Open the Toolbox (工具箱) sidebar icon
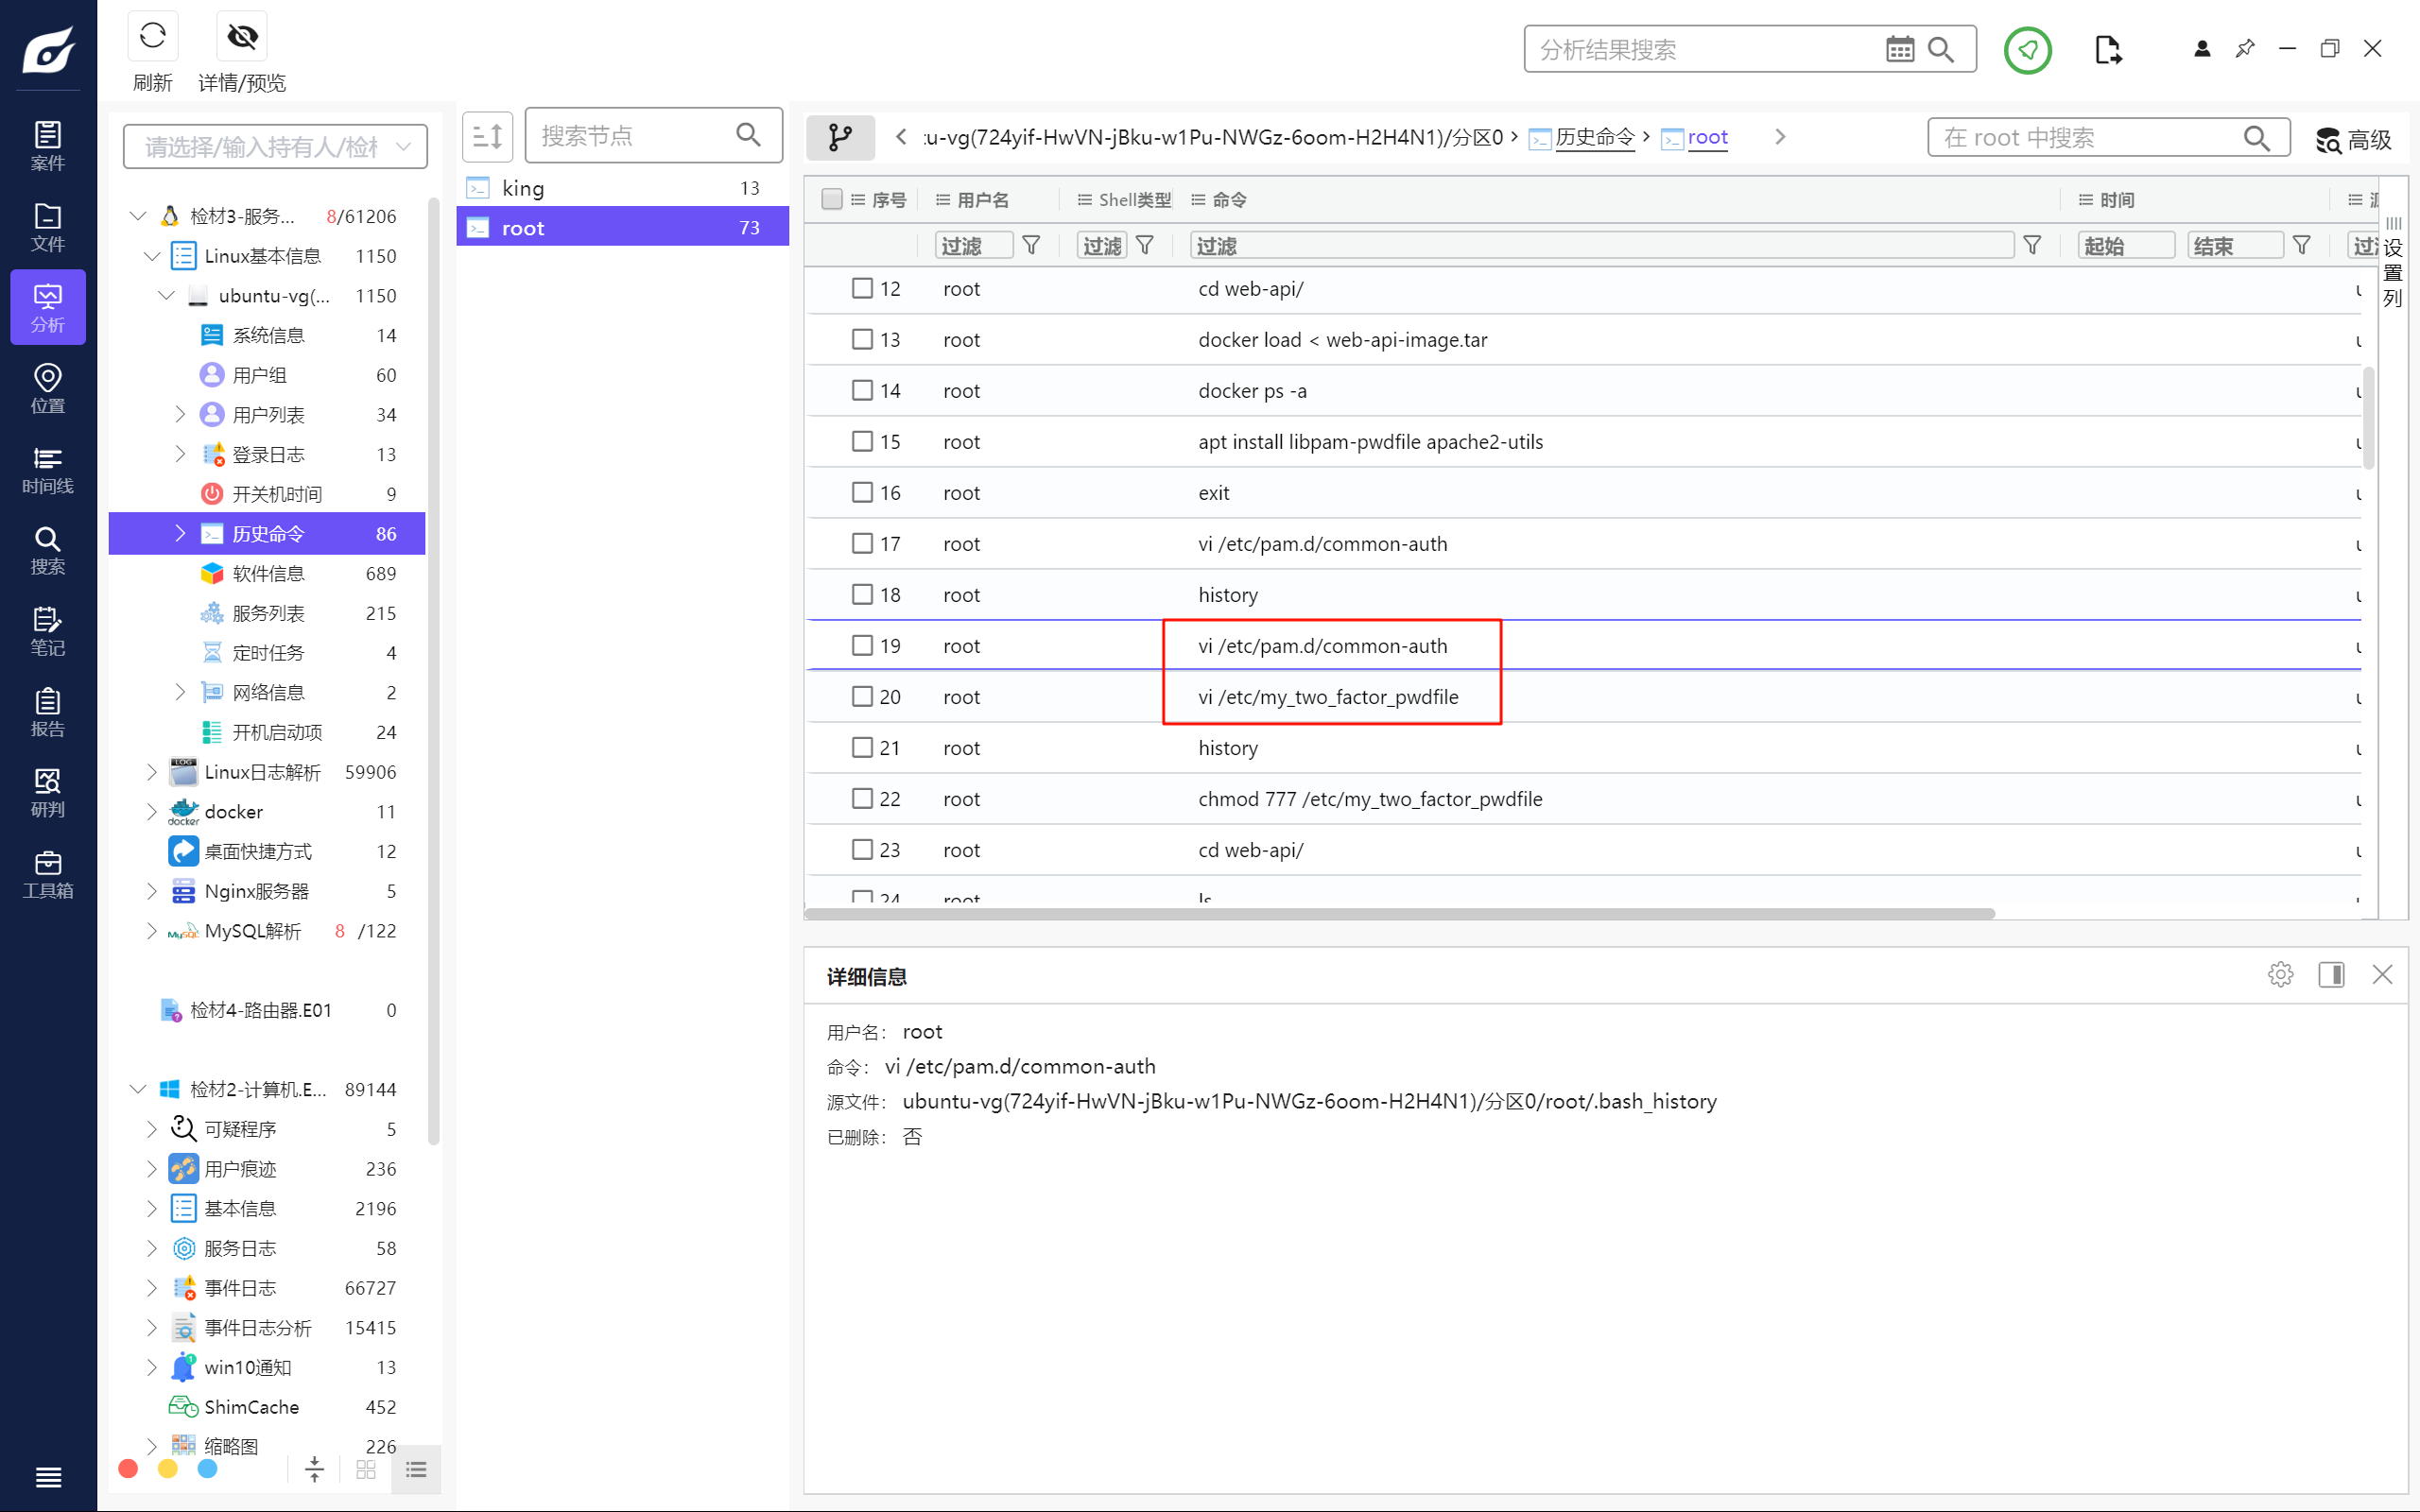The image size is (2420, 1512). (x=47, y=874)
